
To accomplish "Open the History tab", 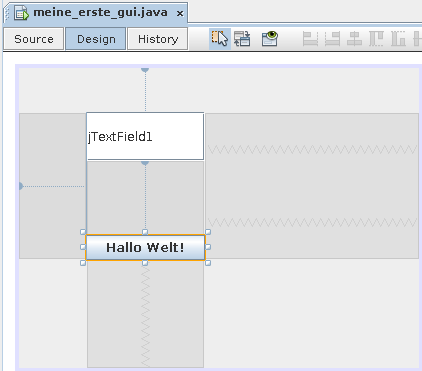I will pyautogui.click(x=158, y=39).
